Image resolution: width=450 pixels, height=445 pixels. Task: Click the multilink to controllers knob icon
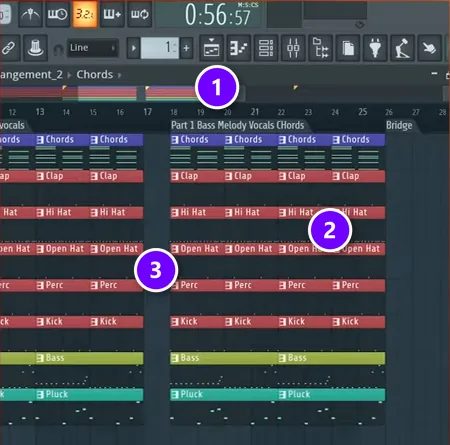35,48
